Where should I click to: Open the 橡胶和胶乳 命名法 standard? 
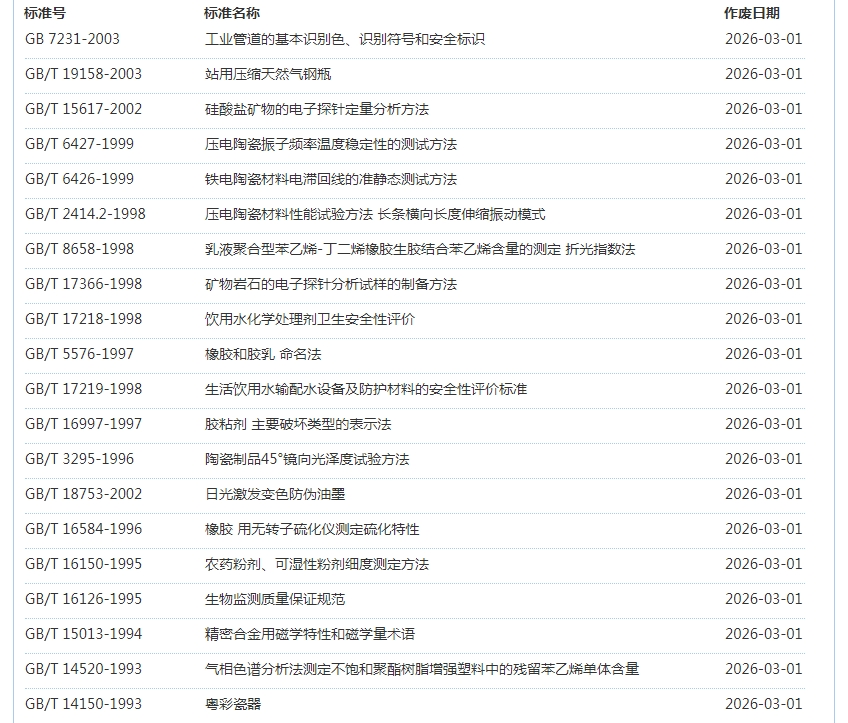point(262,354)
